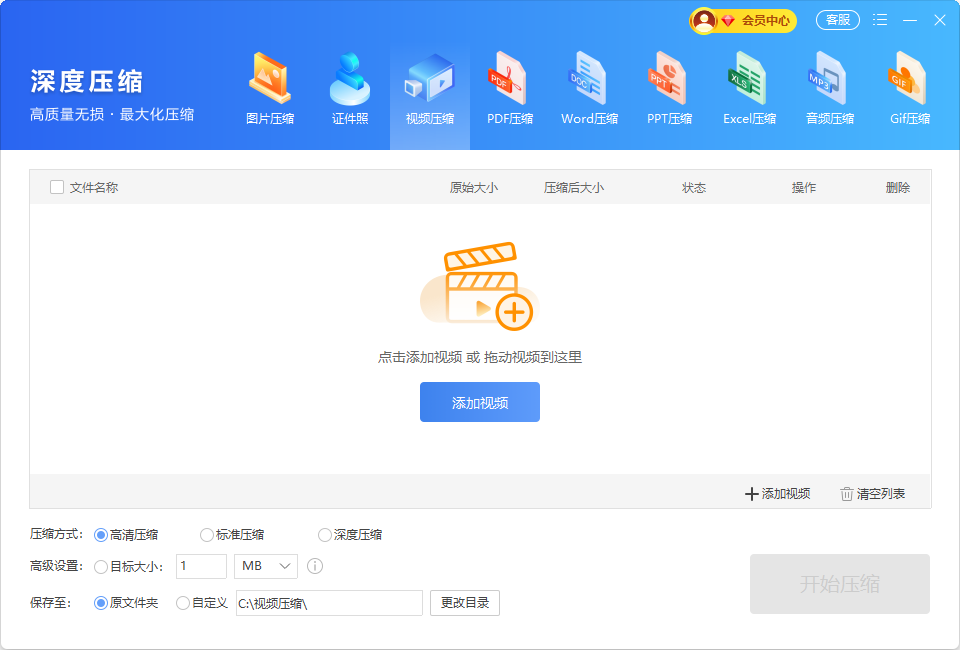
Task: Click 清空列表 to clear the list
Action: click(872, 494)
